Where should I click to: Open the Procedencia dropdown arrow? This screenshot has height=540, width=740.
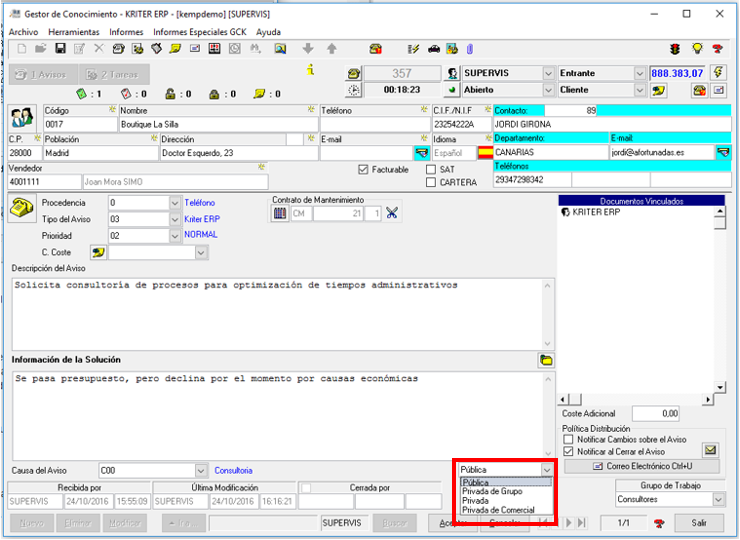click(x=175, y=203)
